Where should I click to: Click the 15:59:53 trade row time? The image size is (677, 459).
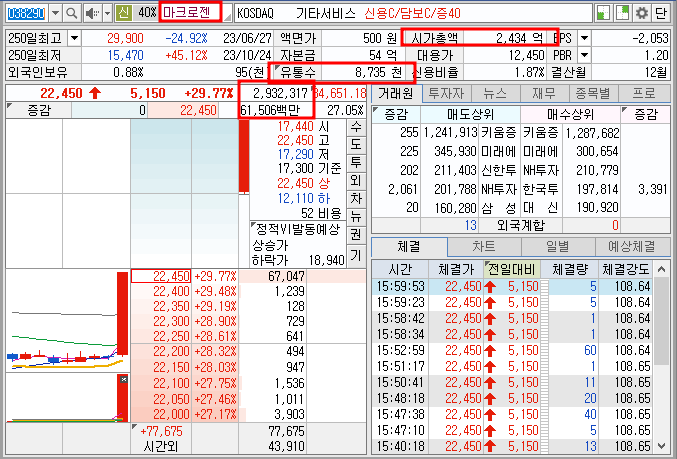(x=400, y=287)
